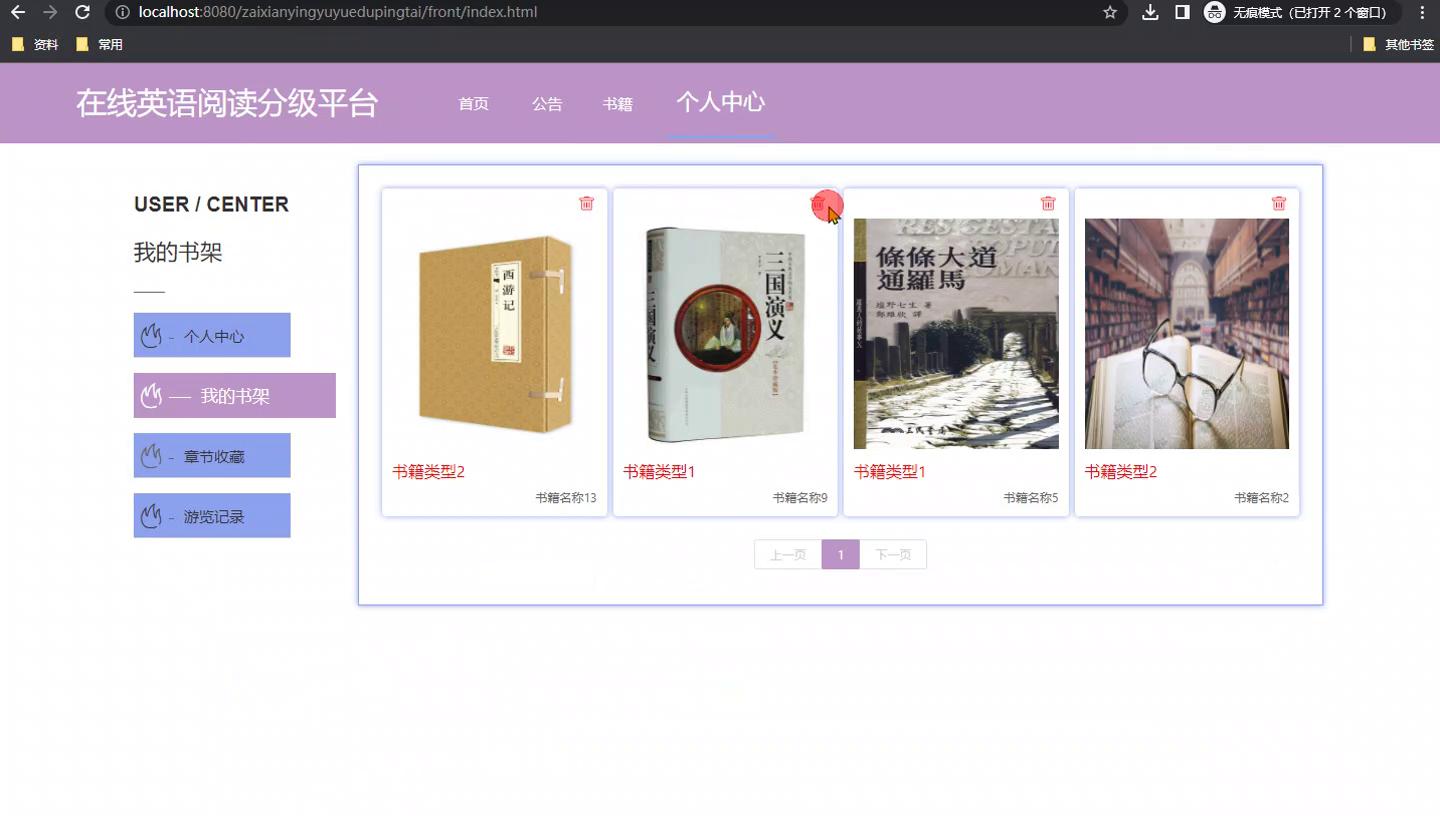The height and width of the screenshot is (816, 1440).
Task: Click 书籍类型1 label on 书籍名称9 card
Action: (659, 471)
